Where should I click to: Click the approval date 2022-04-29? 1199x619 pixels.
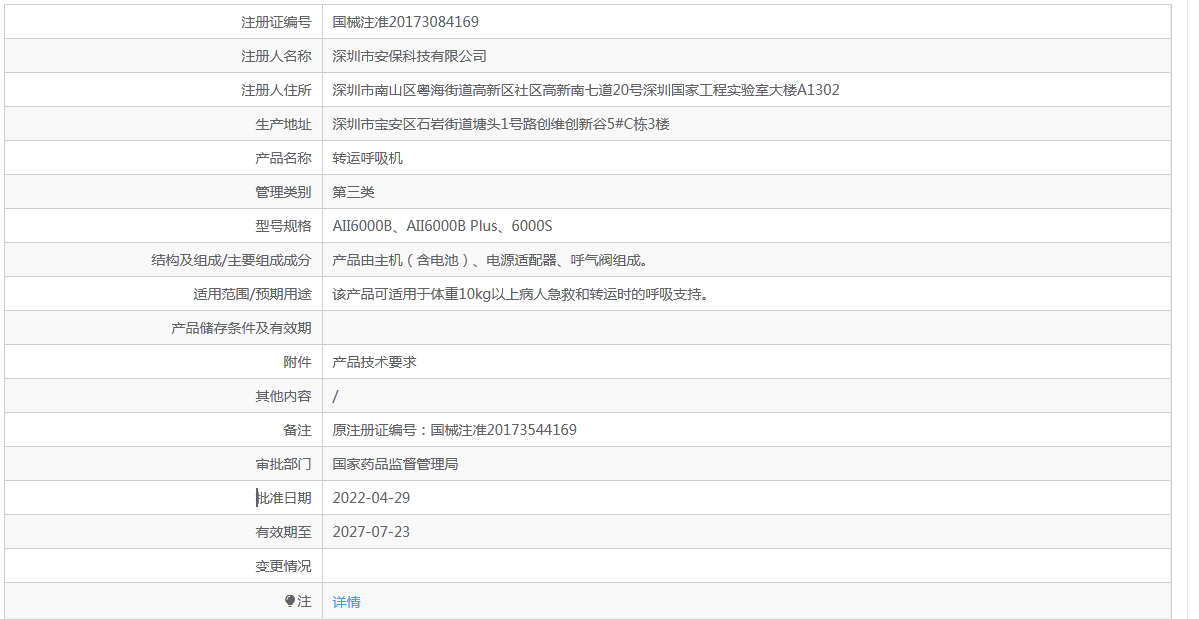(x=371, y=498)
